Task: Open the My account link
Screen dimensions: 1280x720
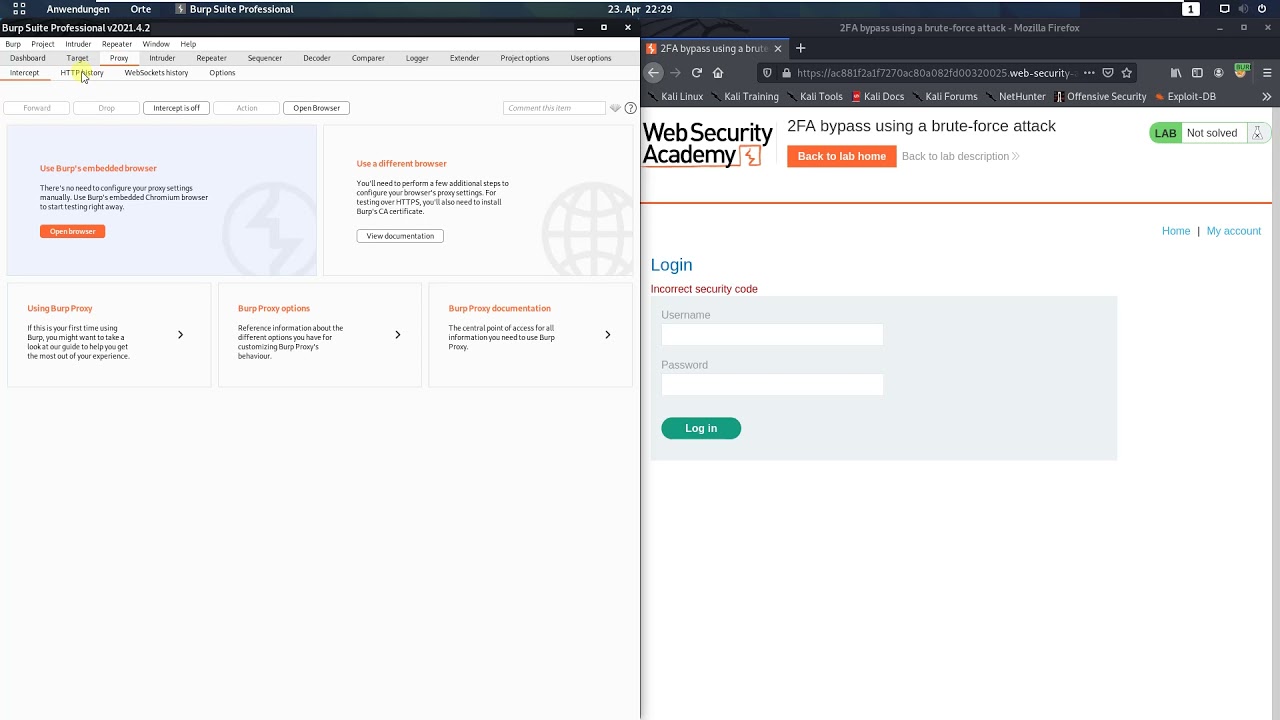Action: 1233,231
